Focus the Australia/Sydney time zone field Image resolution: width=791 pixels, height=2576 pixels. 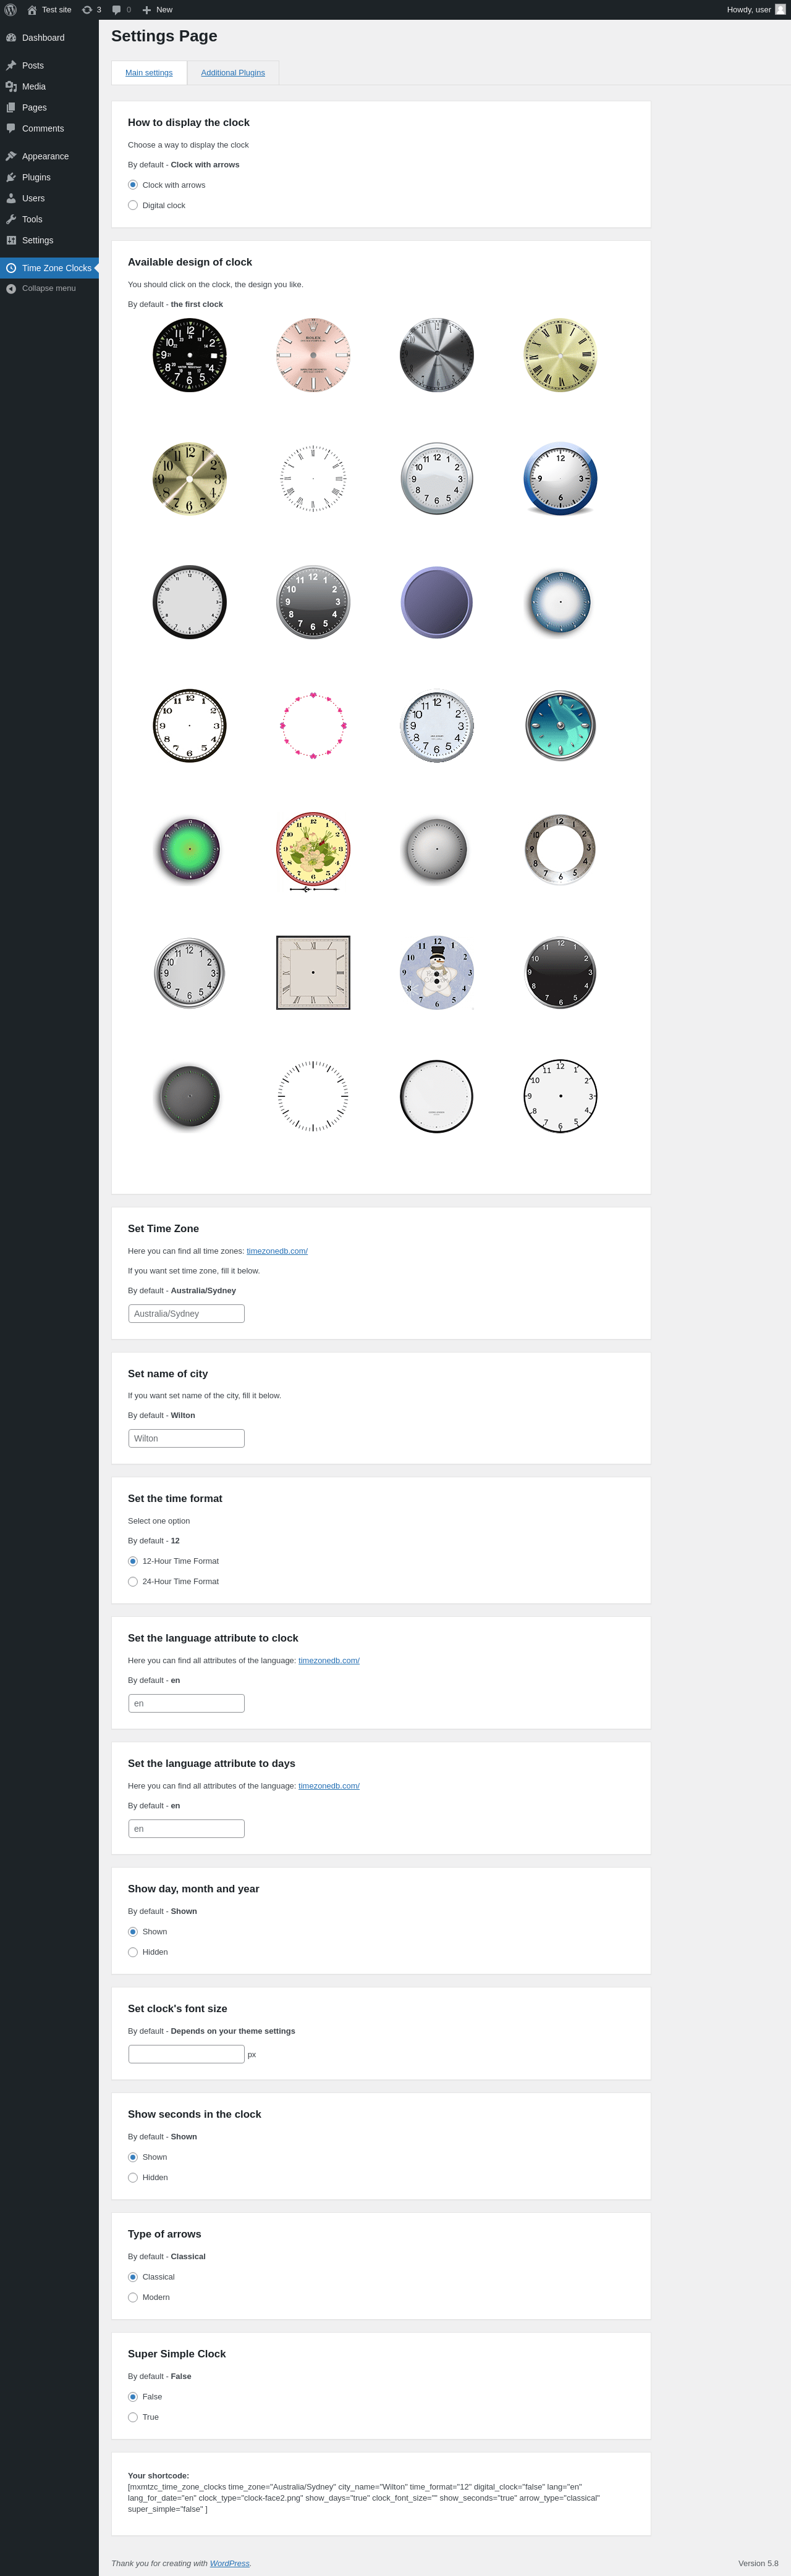[186, 1313]
